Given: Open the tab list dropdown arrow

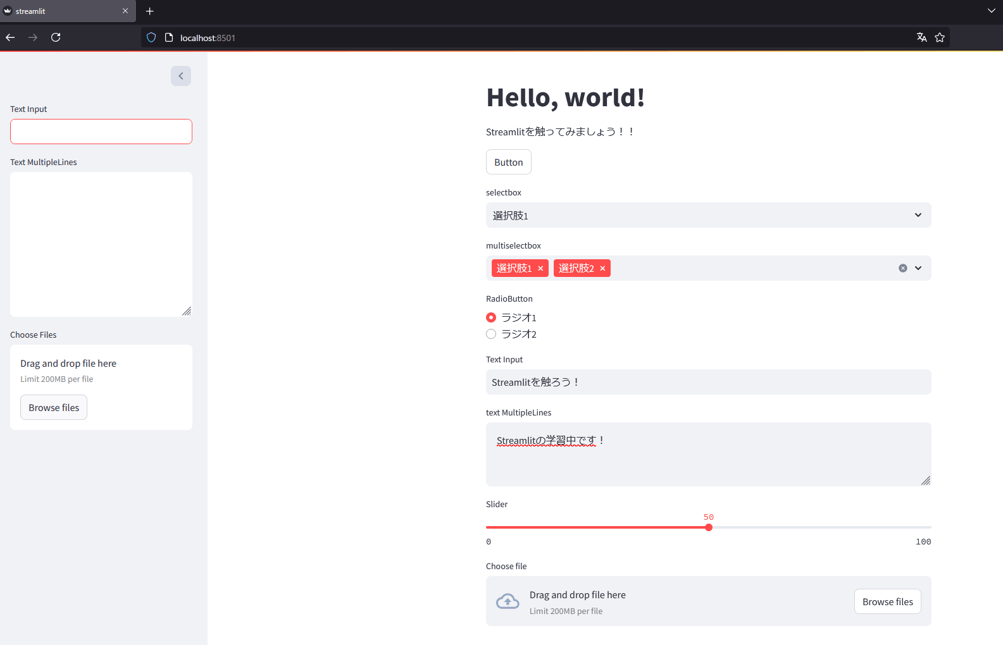Looking at the screenshot, I should tap(991, 11).
